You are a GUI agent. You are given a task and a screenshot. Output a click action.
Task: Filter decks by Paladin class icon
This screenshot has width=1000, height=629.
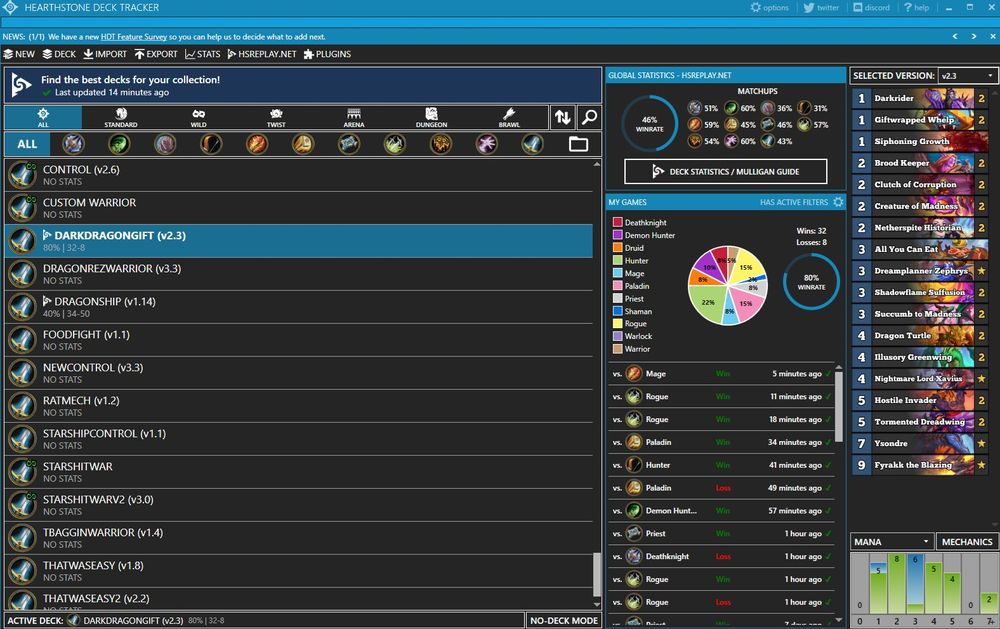coord(303,144)
